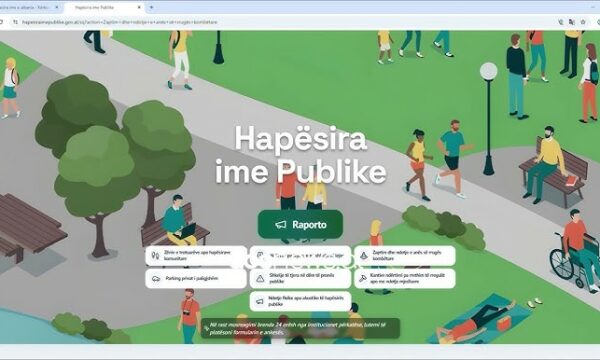The width and height of the screenshot is (600, 360).
Task: Click the location pin icon on the sidewalks card
Action: [x=155, y=256]
